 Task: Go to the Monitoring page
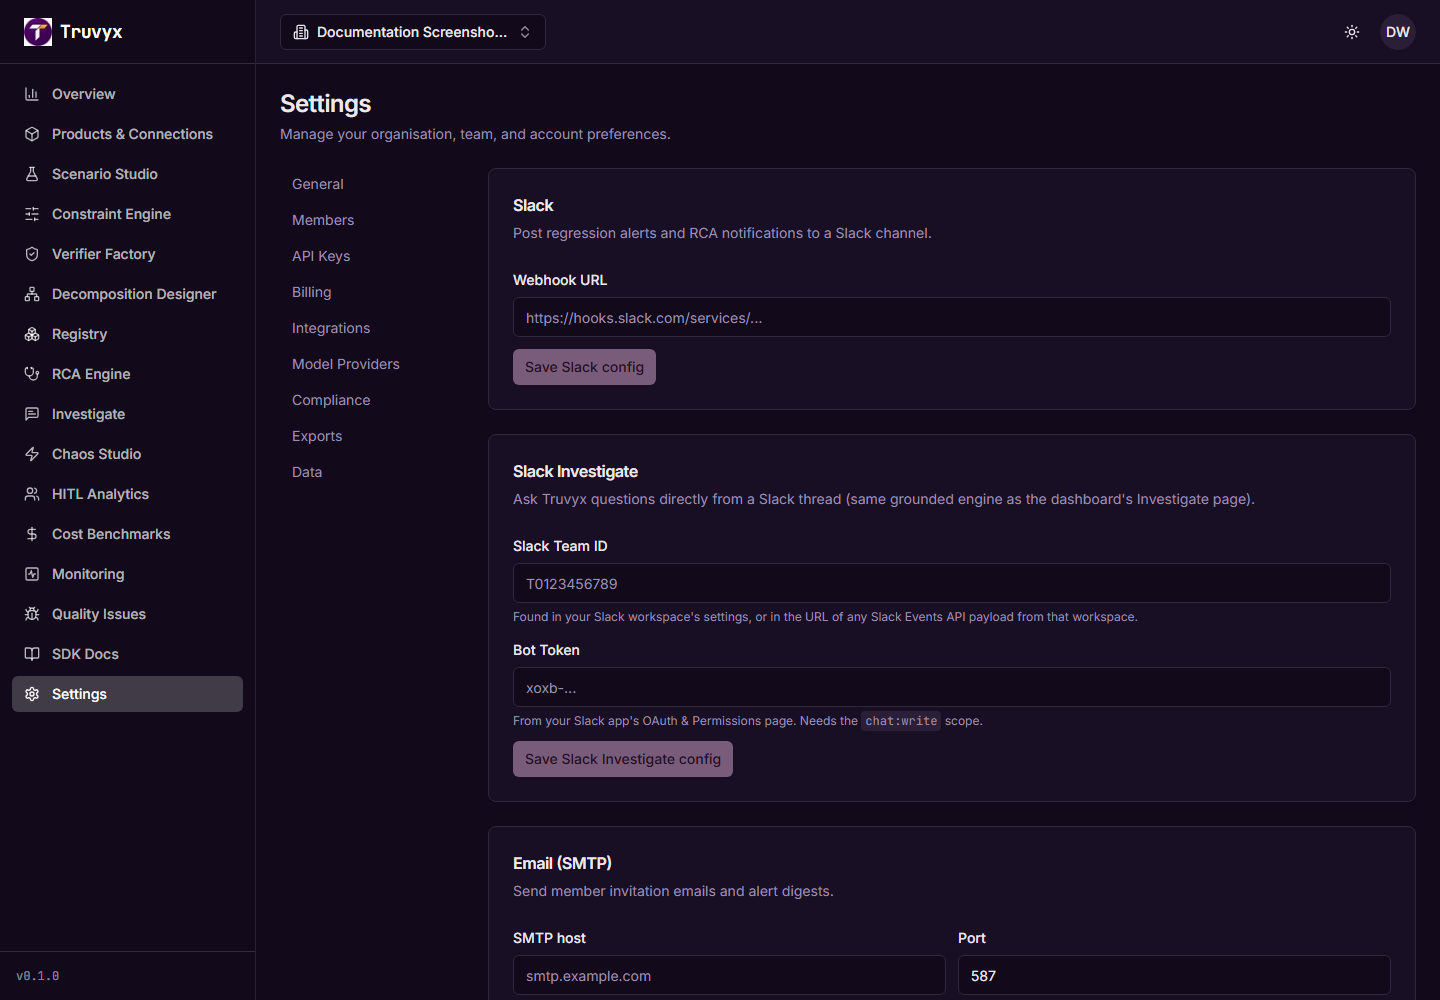[x=127, y=574]
